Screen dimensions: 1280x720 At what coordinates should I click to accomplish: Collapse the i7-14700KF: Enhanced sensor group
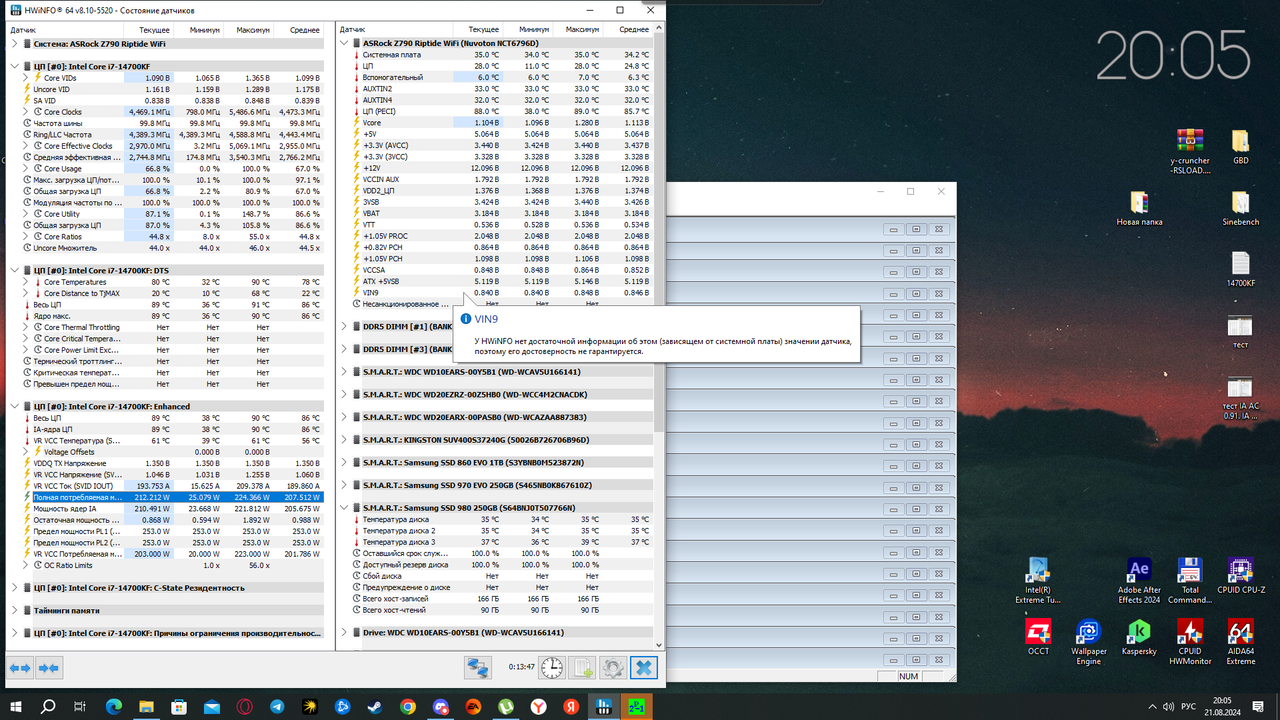(x=14, y=406)
